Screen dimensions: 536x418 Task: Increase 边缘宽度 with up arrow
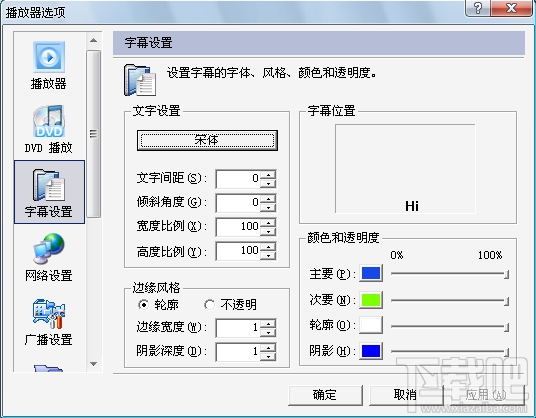(x=268, y=324)
